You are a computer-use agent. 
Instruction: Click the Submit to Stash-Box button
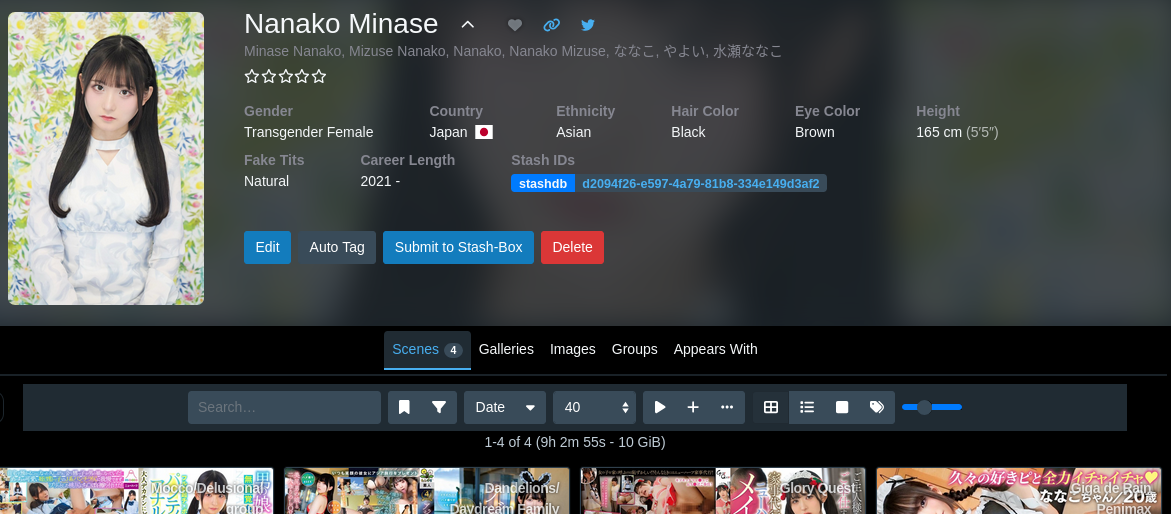[x=458, y=247]
